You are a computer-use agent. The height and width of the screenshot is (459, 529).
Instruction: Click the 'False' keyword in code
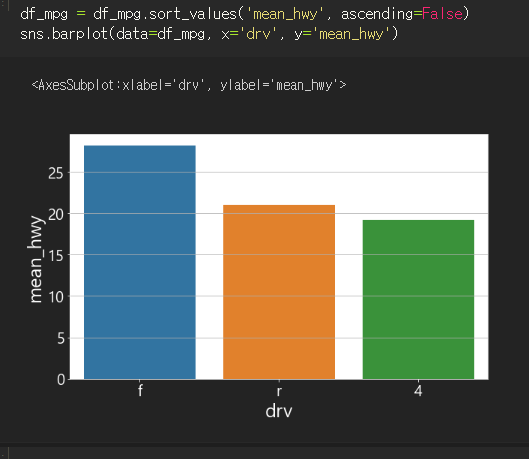click(442, 14)
